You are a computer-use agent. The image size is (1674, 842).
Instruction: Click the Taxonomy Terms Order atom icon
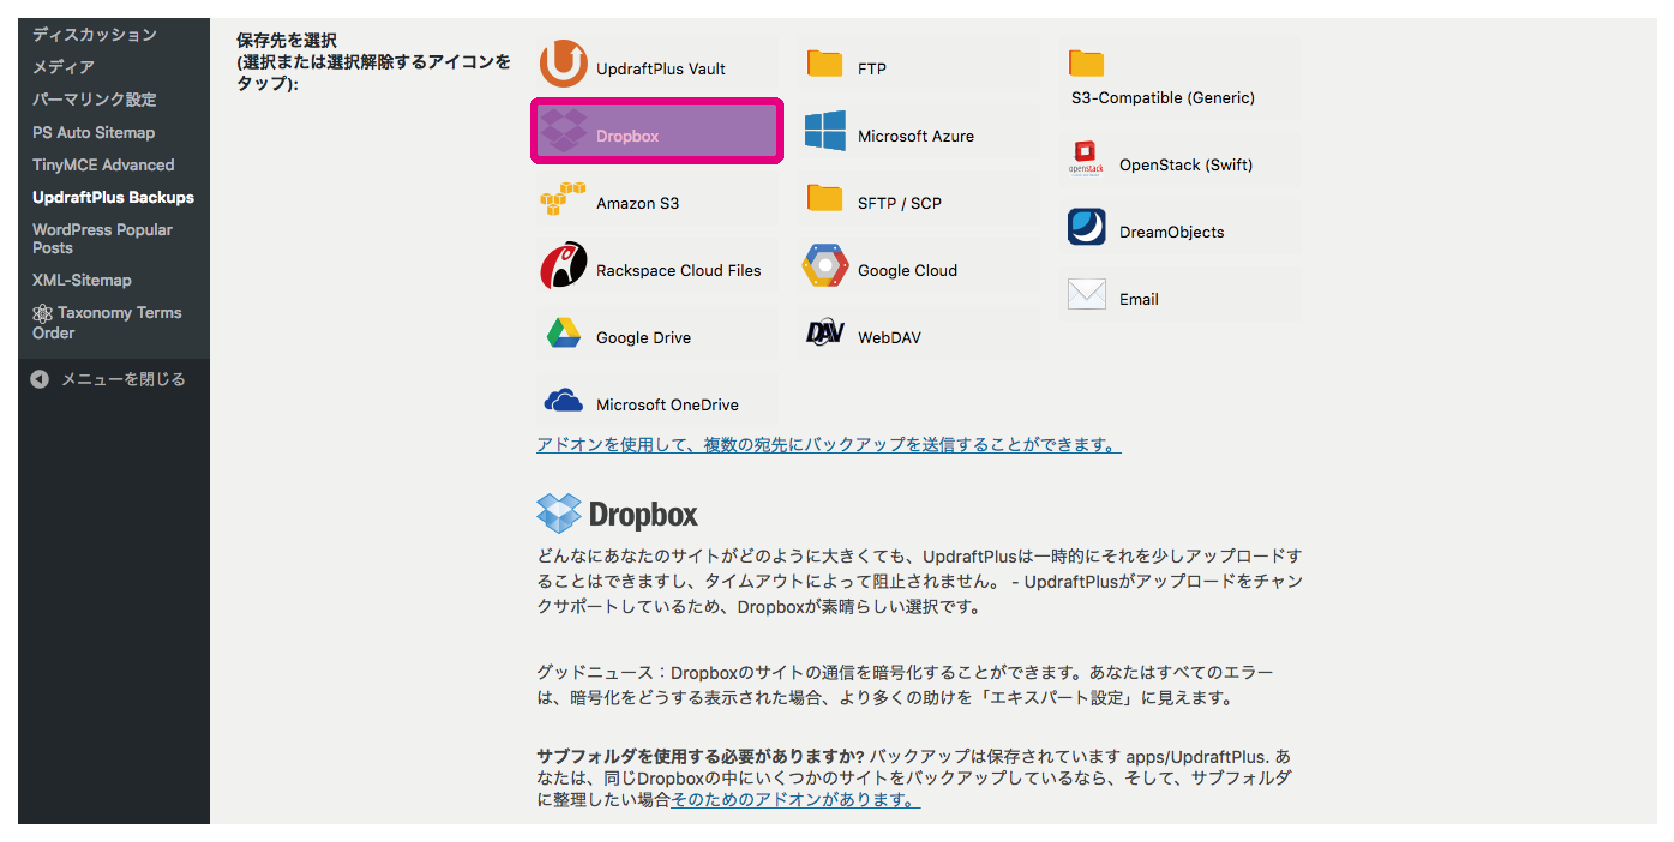click(x=42, y=314)
